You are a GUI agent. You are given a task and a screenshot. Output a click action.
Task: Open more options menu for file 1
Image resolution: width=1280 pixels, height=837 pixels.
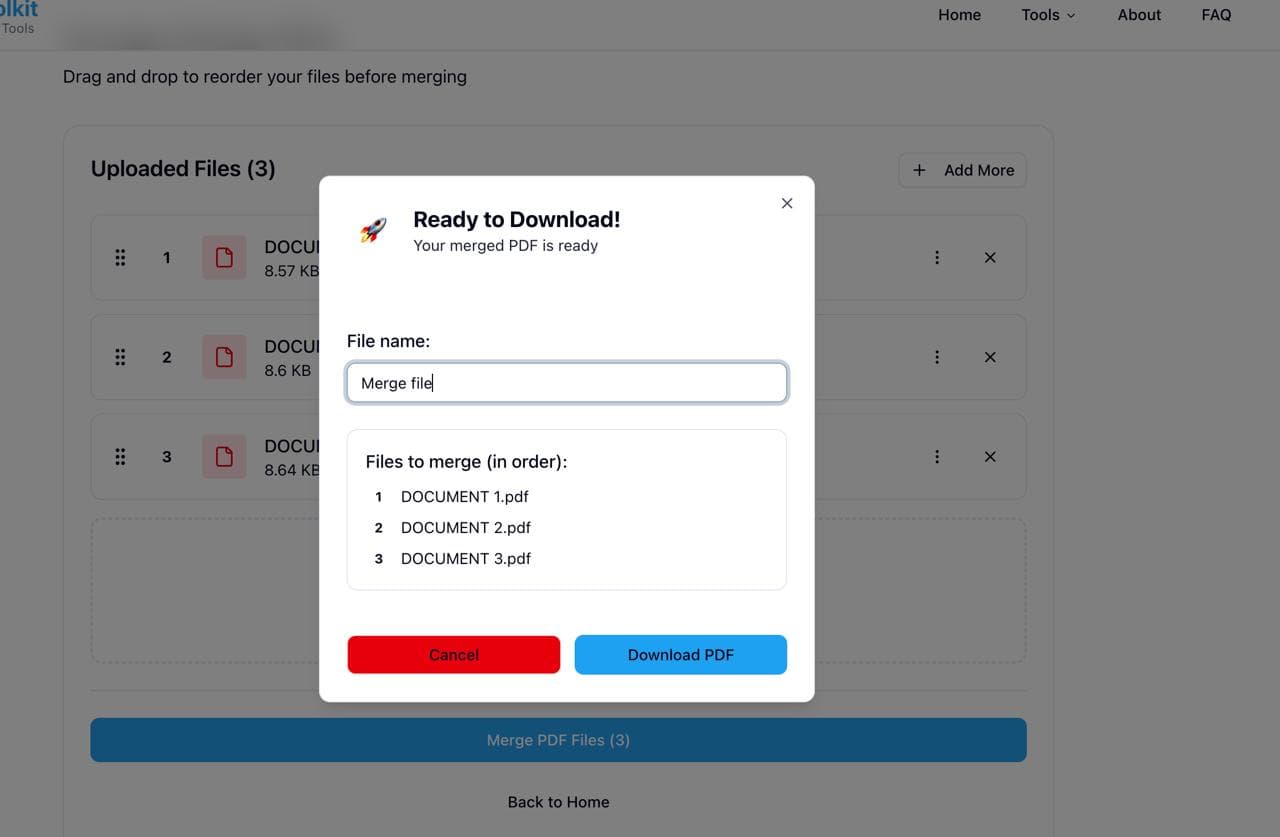click(x=937, y=257)
